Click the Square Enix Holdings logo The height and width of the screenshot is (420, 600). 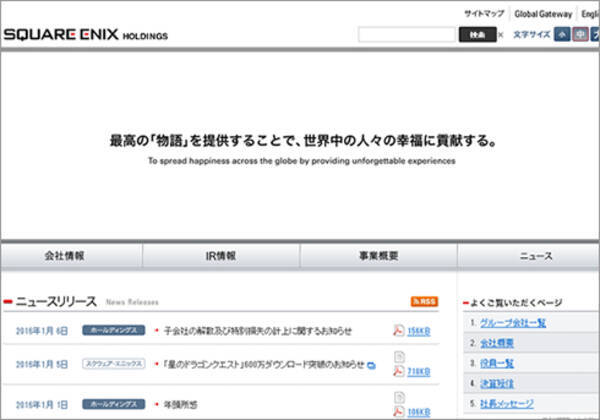[x=86, y=35]
